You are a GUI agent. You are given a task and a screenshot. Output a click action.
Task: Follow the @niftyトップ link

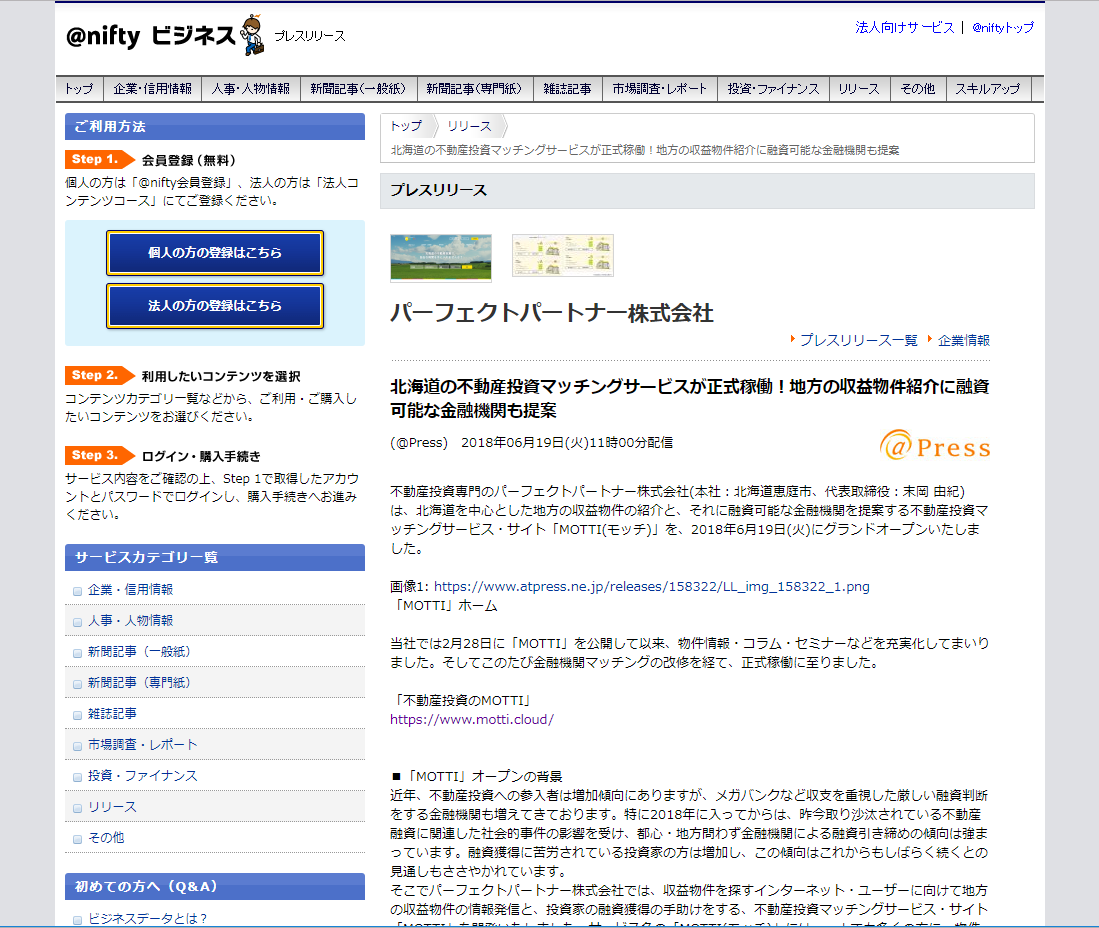[x=1002, y=28]
